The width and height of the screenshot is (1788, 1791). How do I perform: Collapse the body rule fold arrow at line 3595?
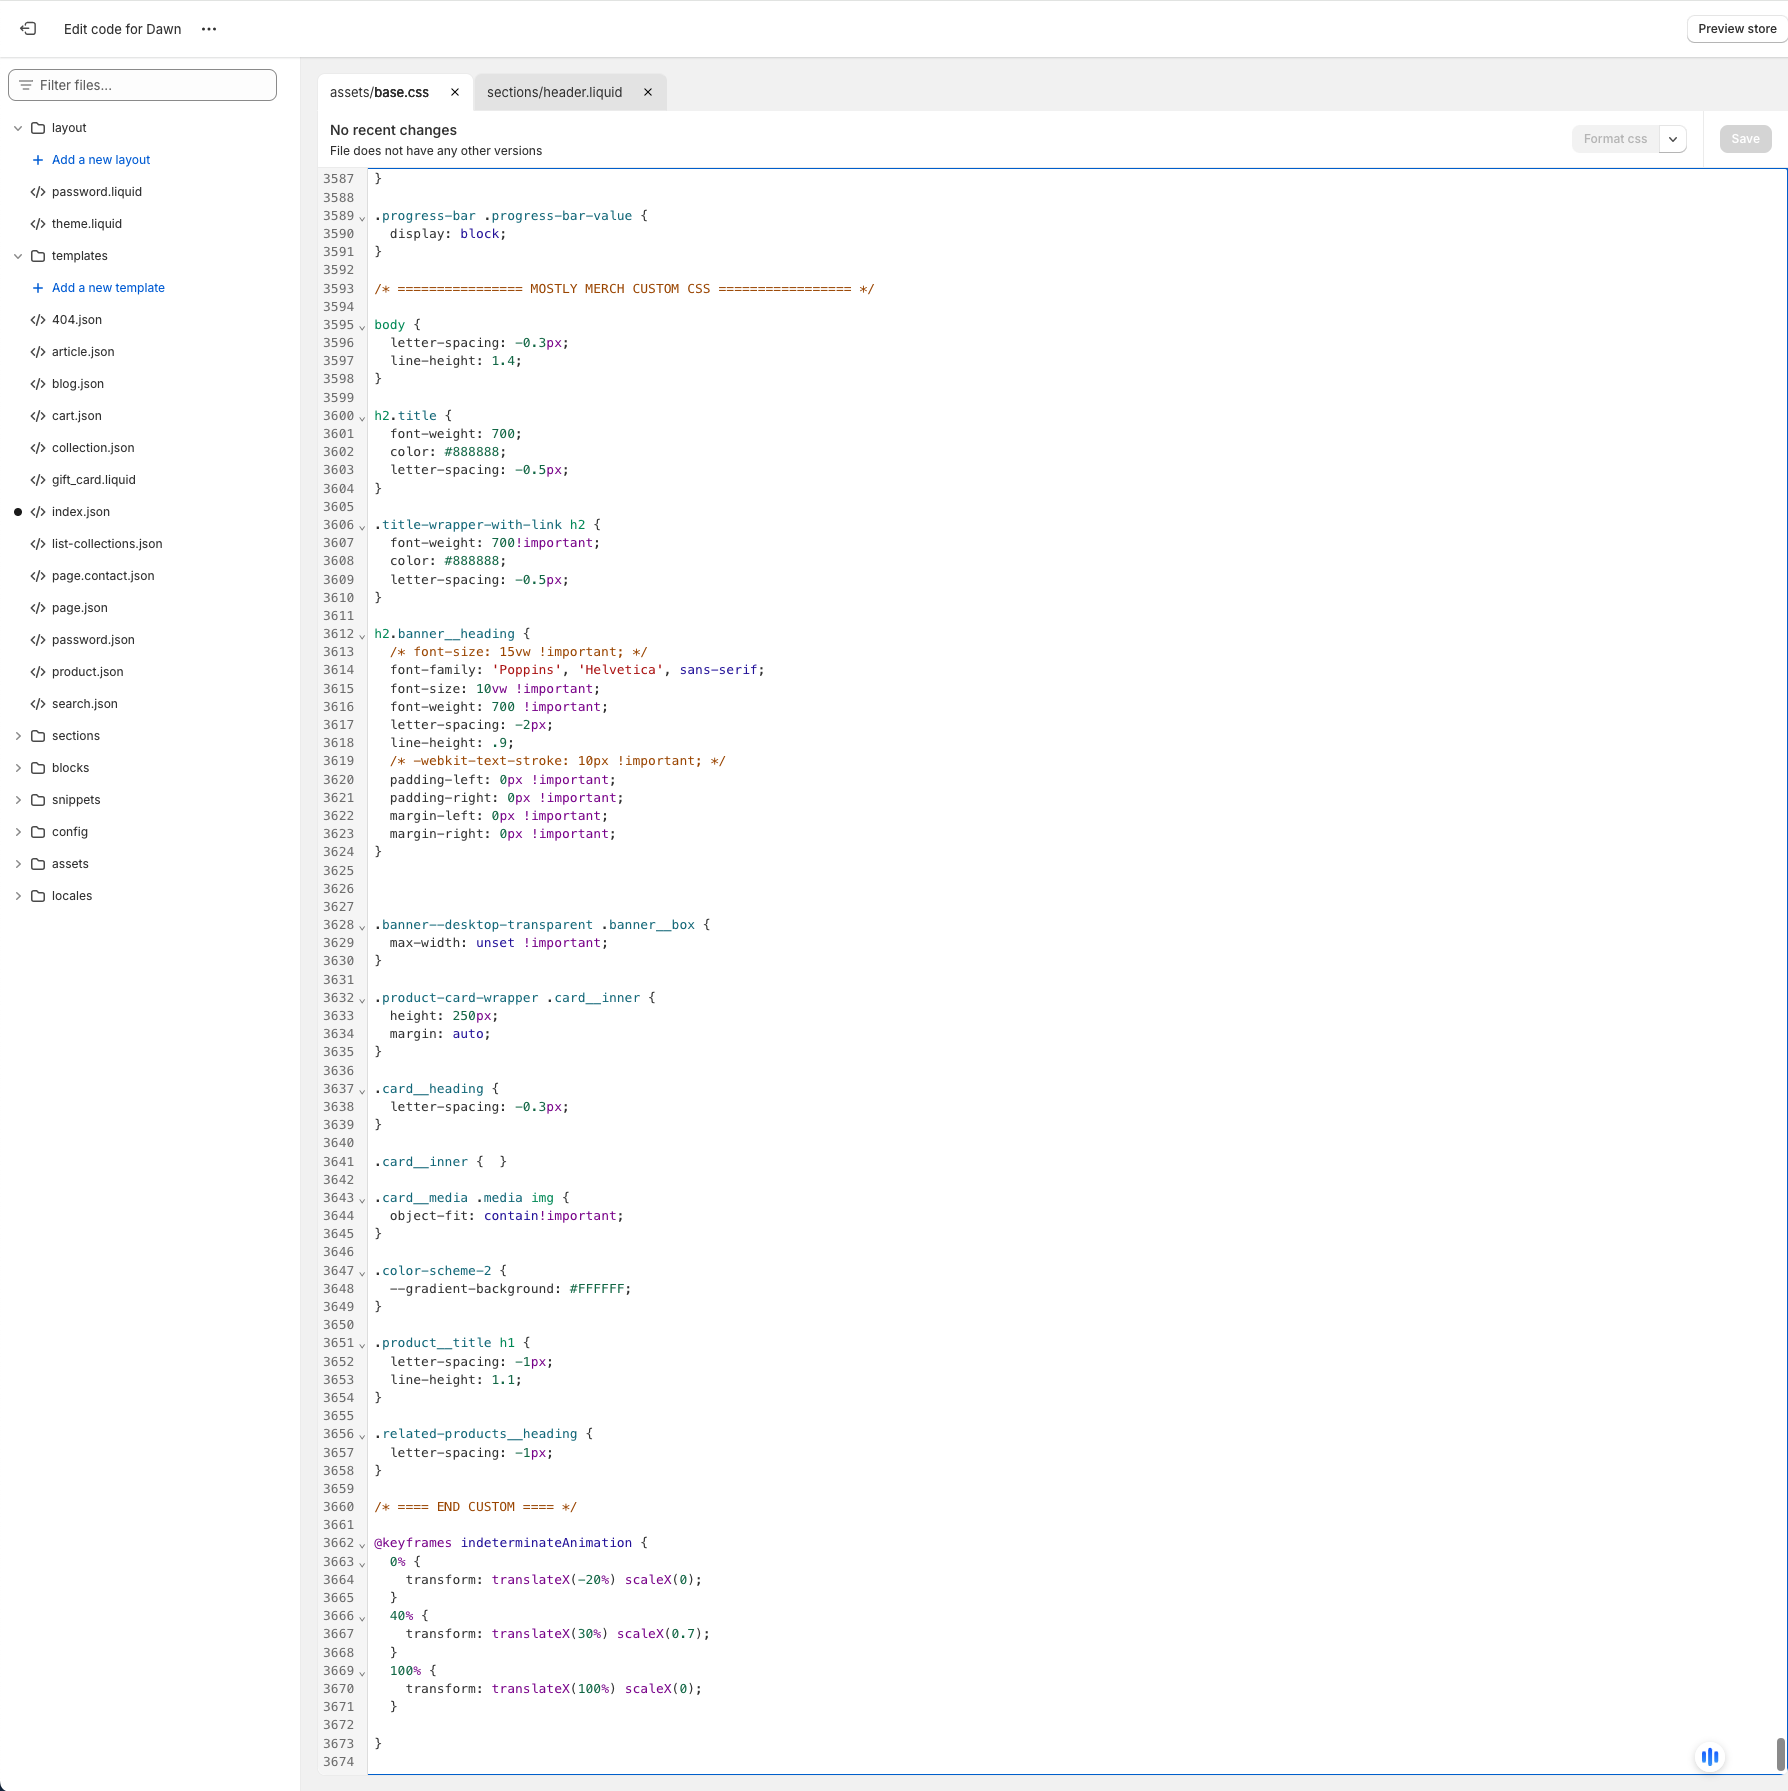[x=362, y=326]
